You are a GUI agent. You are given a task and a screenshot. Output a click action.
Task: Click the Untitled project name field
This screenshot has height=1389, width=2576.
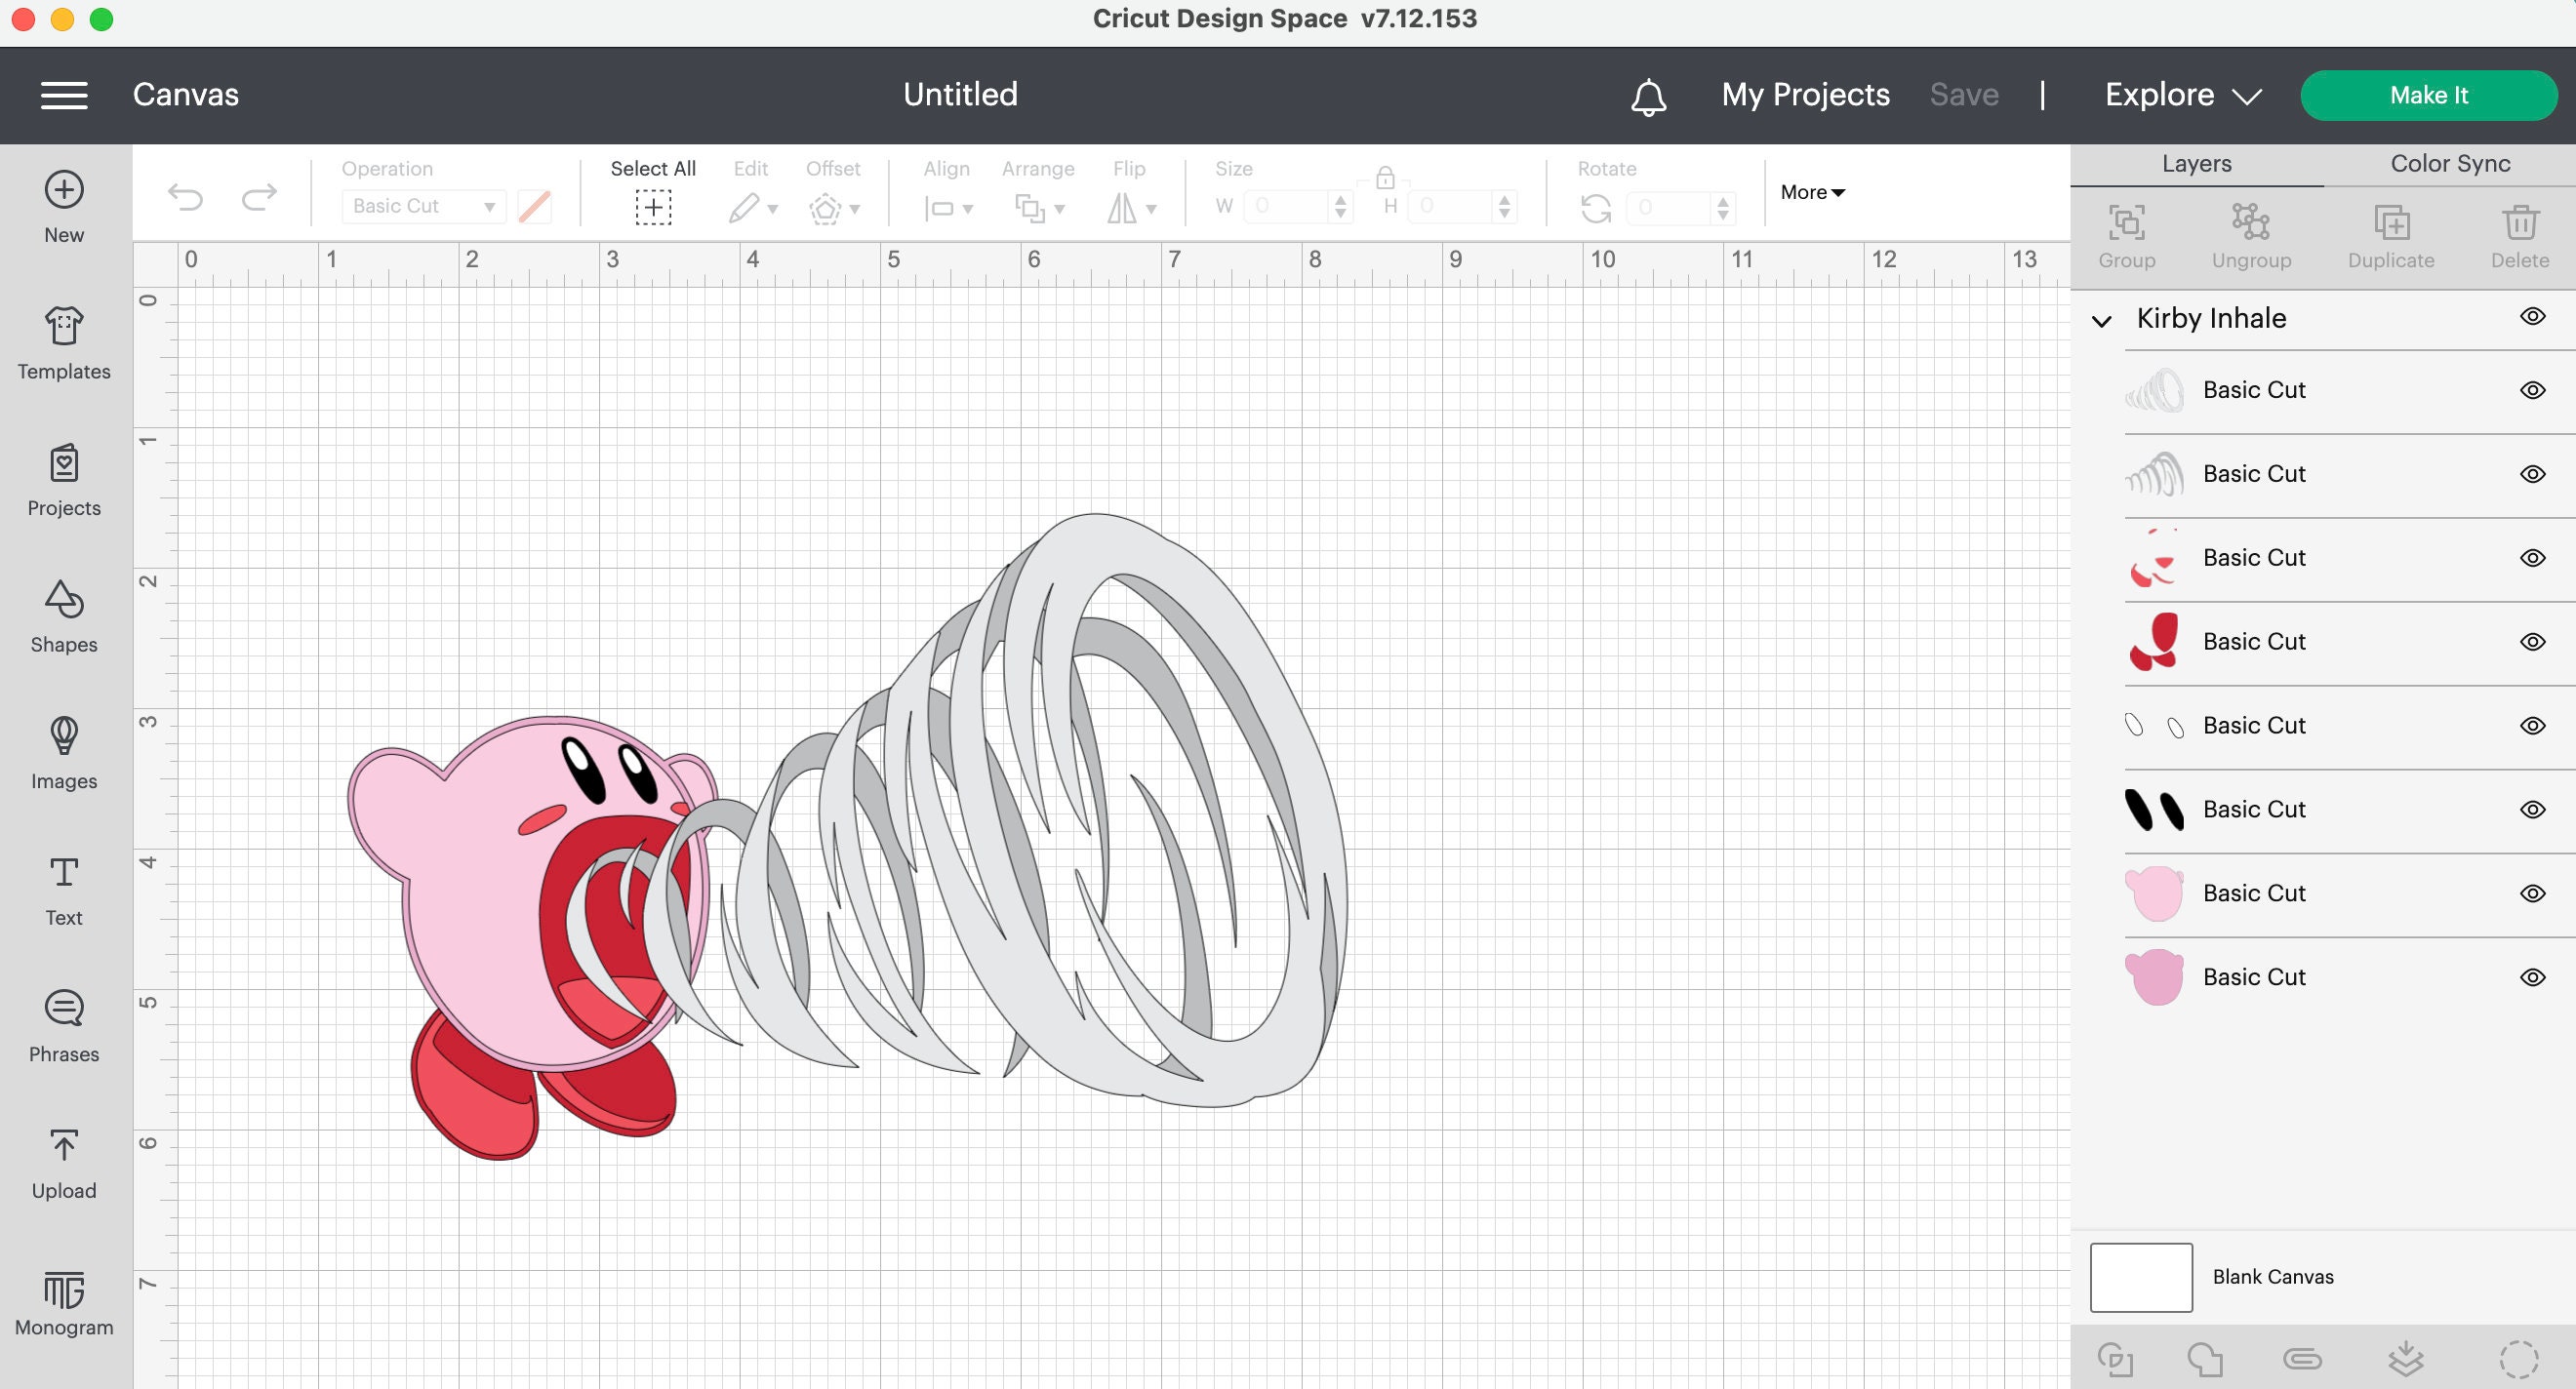coord(960,94)
